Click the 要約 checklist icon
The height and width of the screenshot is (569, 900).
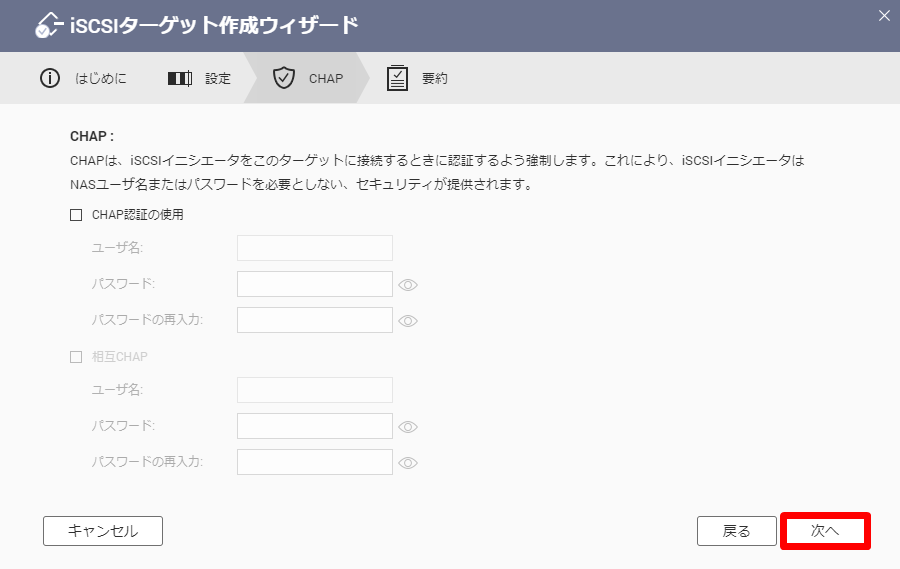pyautogui.click(x=397, y=78)
